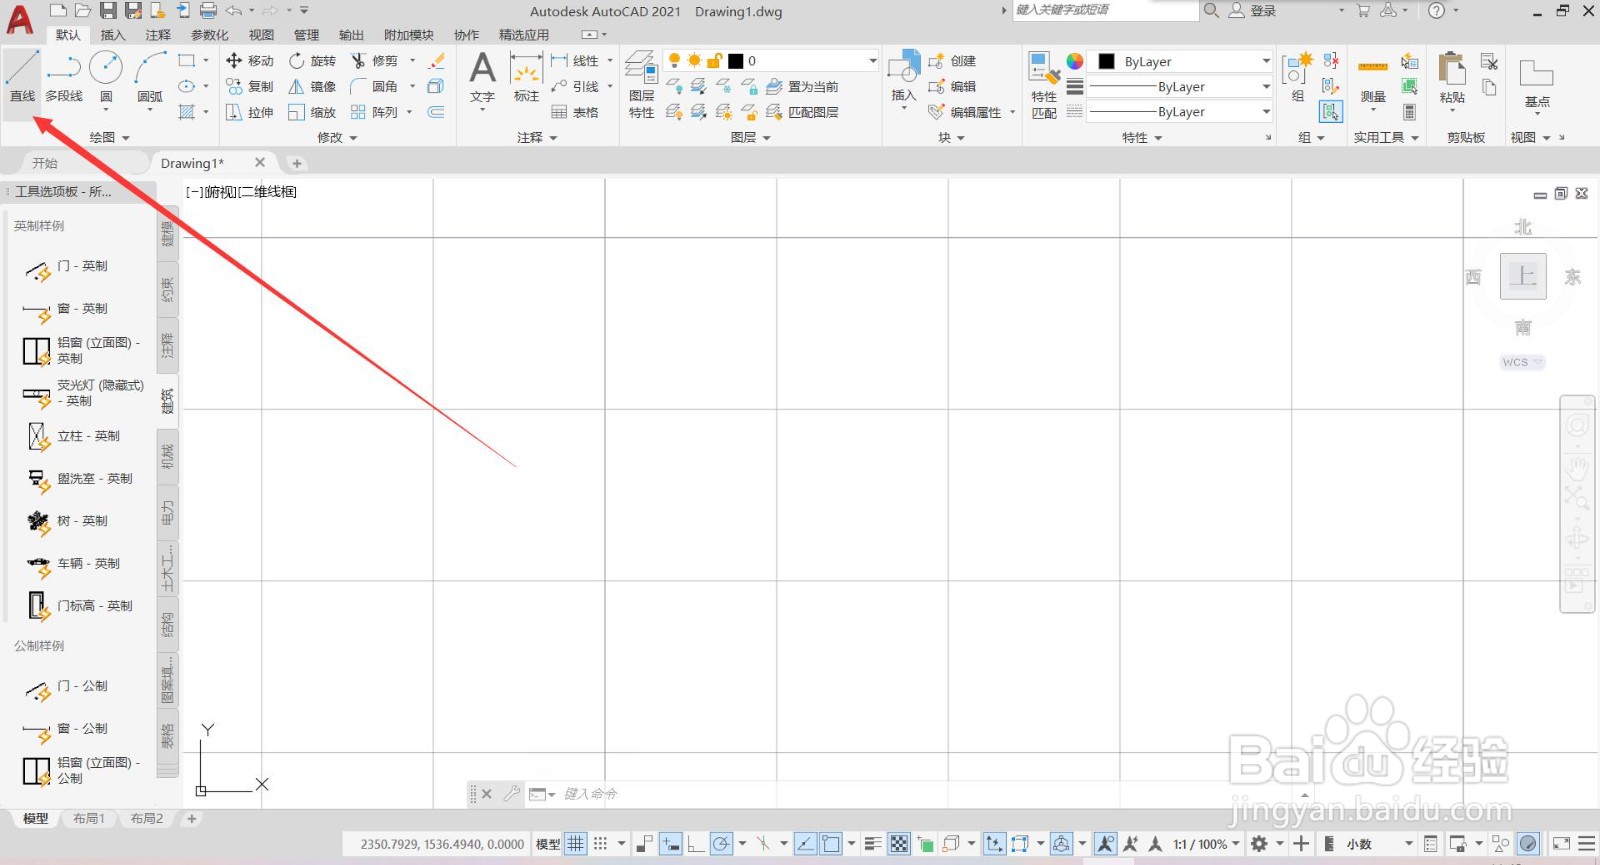This screenshot has height=865, width=1600.
Task: Choose the 圆 circle tool
Action: point(106,78)
